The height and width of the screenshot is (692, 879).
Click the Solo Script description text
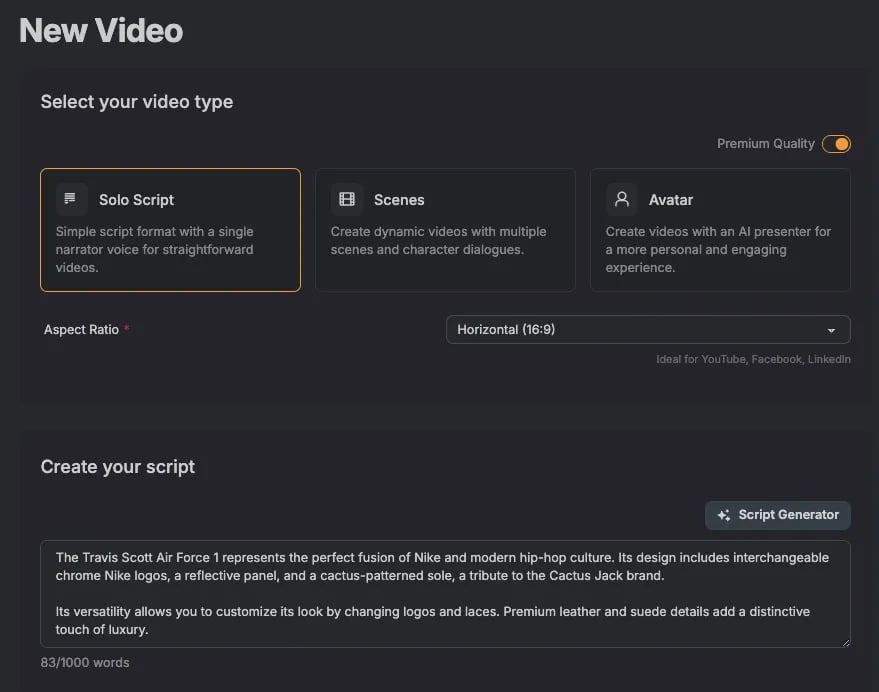tap(154, 249)
